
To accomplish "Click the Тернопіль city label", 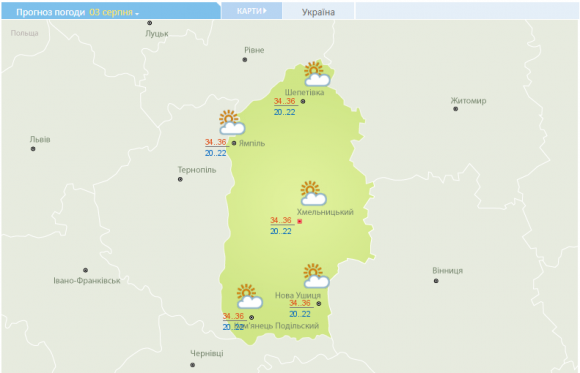I will [x=197, y=170].
